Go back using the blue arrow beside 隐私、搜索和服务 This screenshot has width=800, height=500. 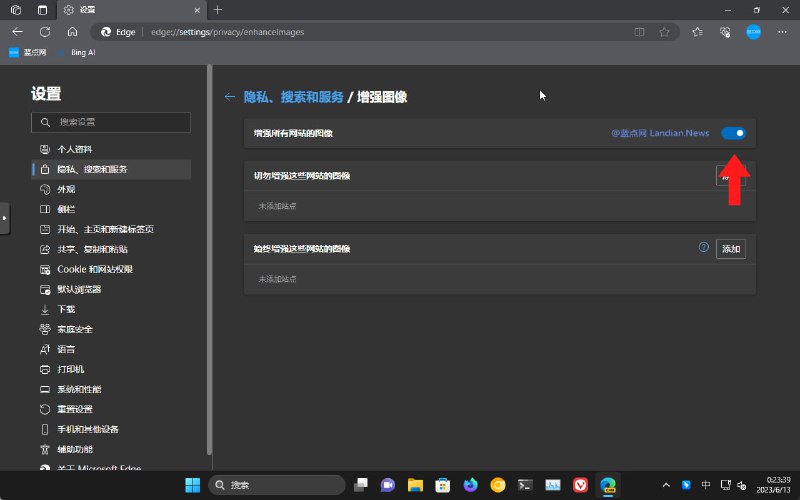coord(230,96)
